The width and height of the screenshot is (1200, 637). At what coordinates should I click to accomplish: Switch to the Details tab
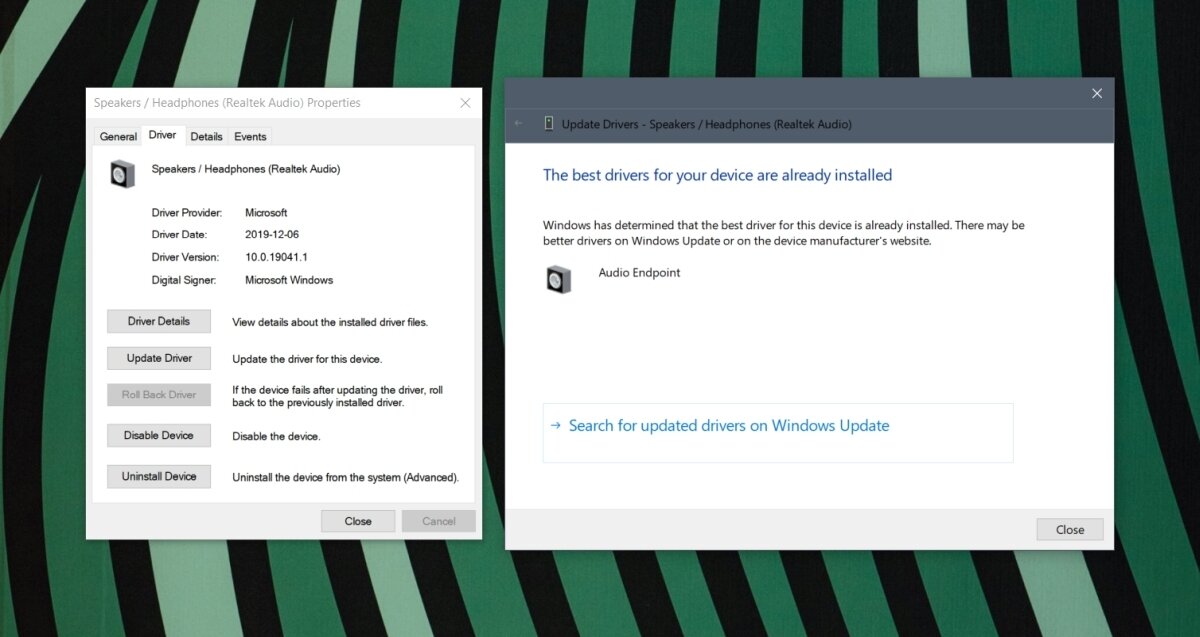click(206, 136)
